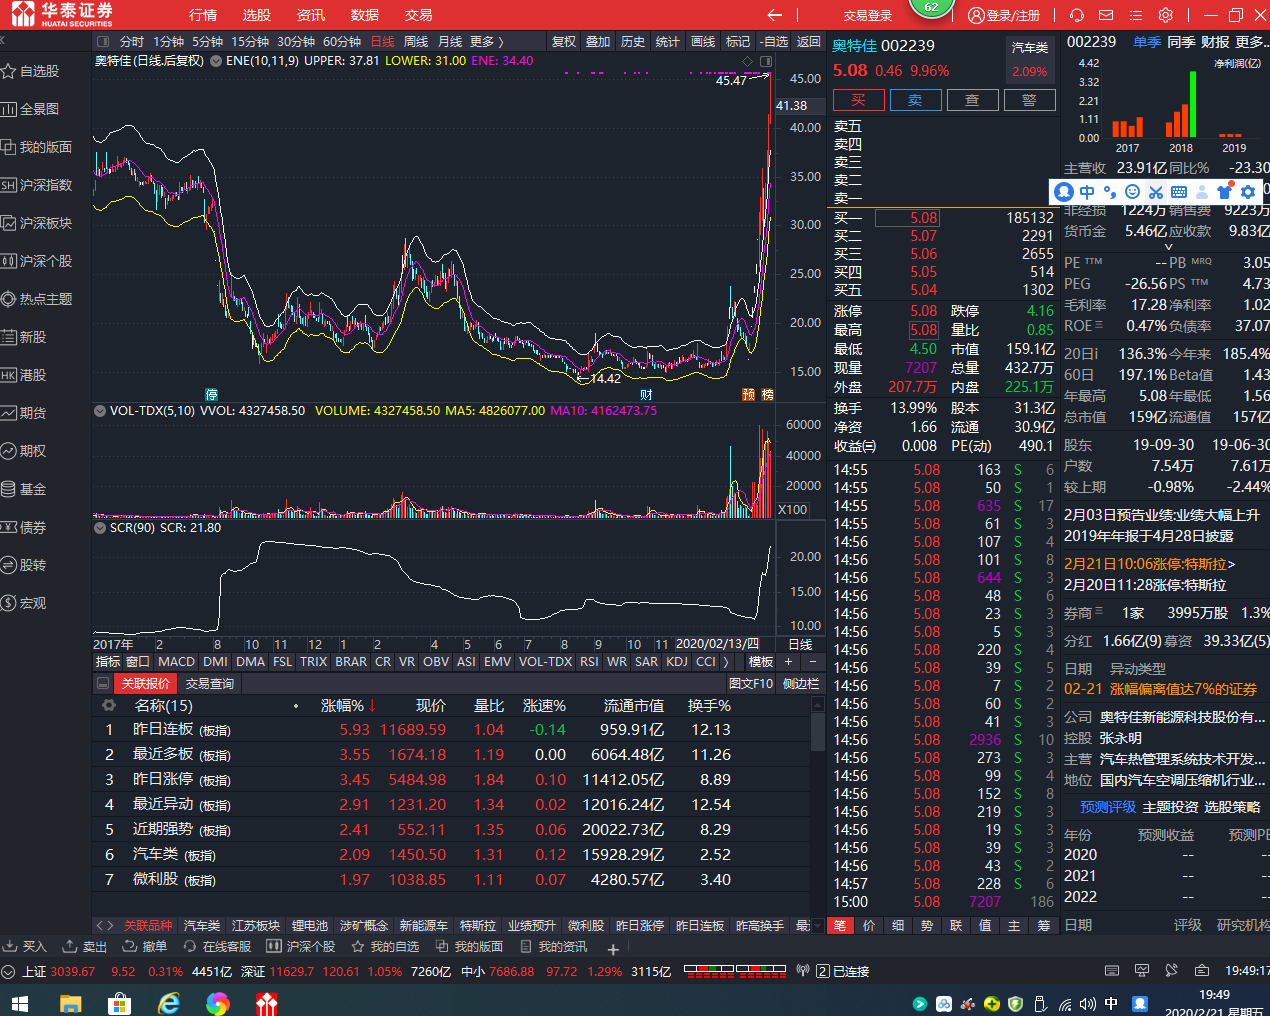Expand 更多 time period options
The height and width of the screenshot is (1016, 1270).
487,42
